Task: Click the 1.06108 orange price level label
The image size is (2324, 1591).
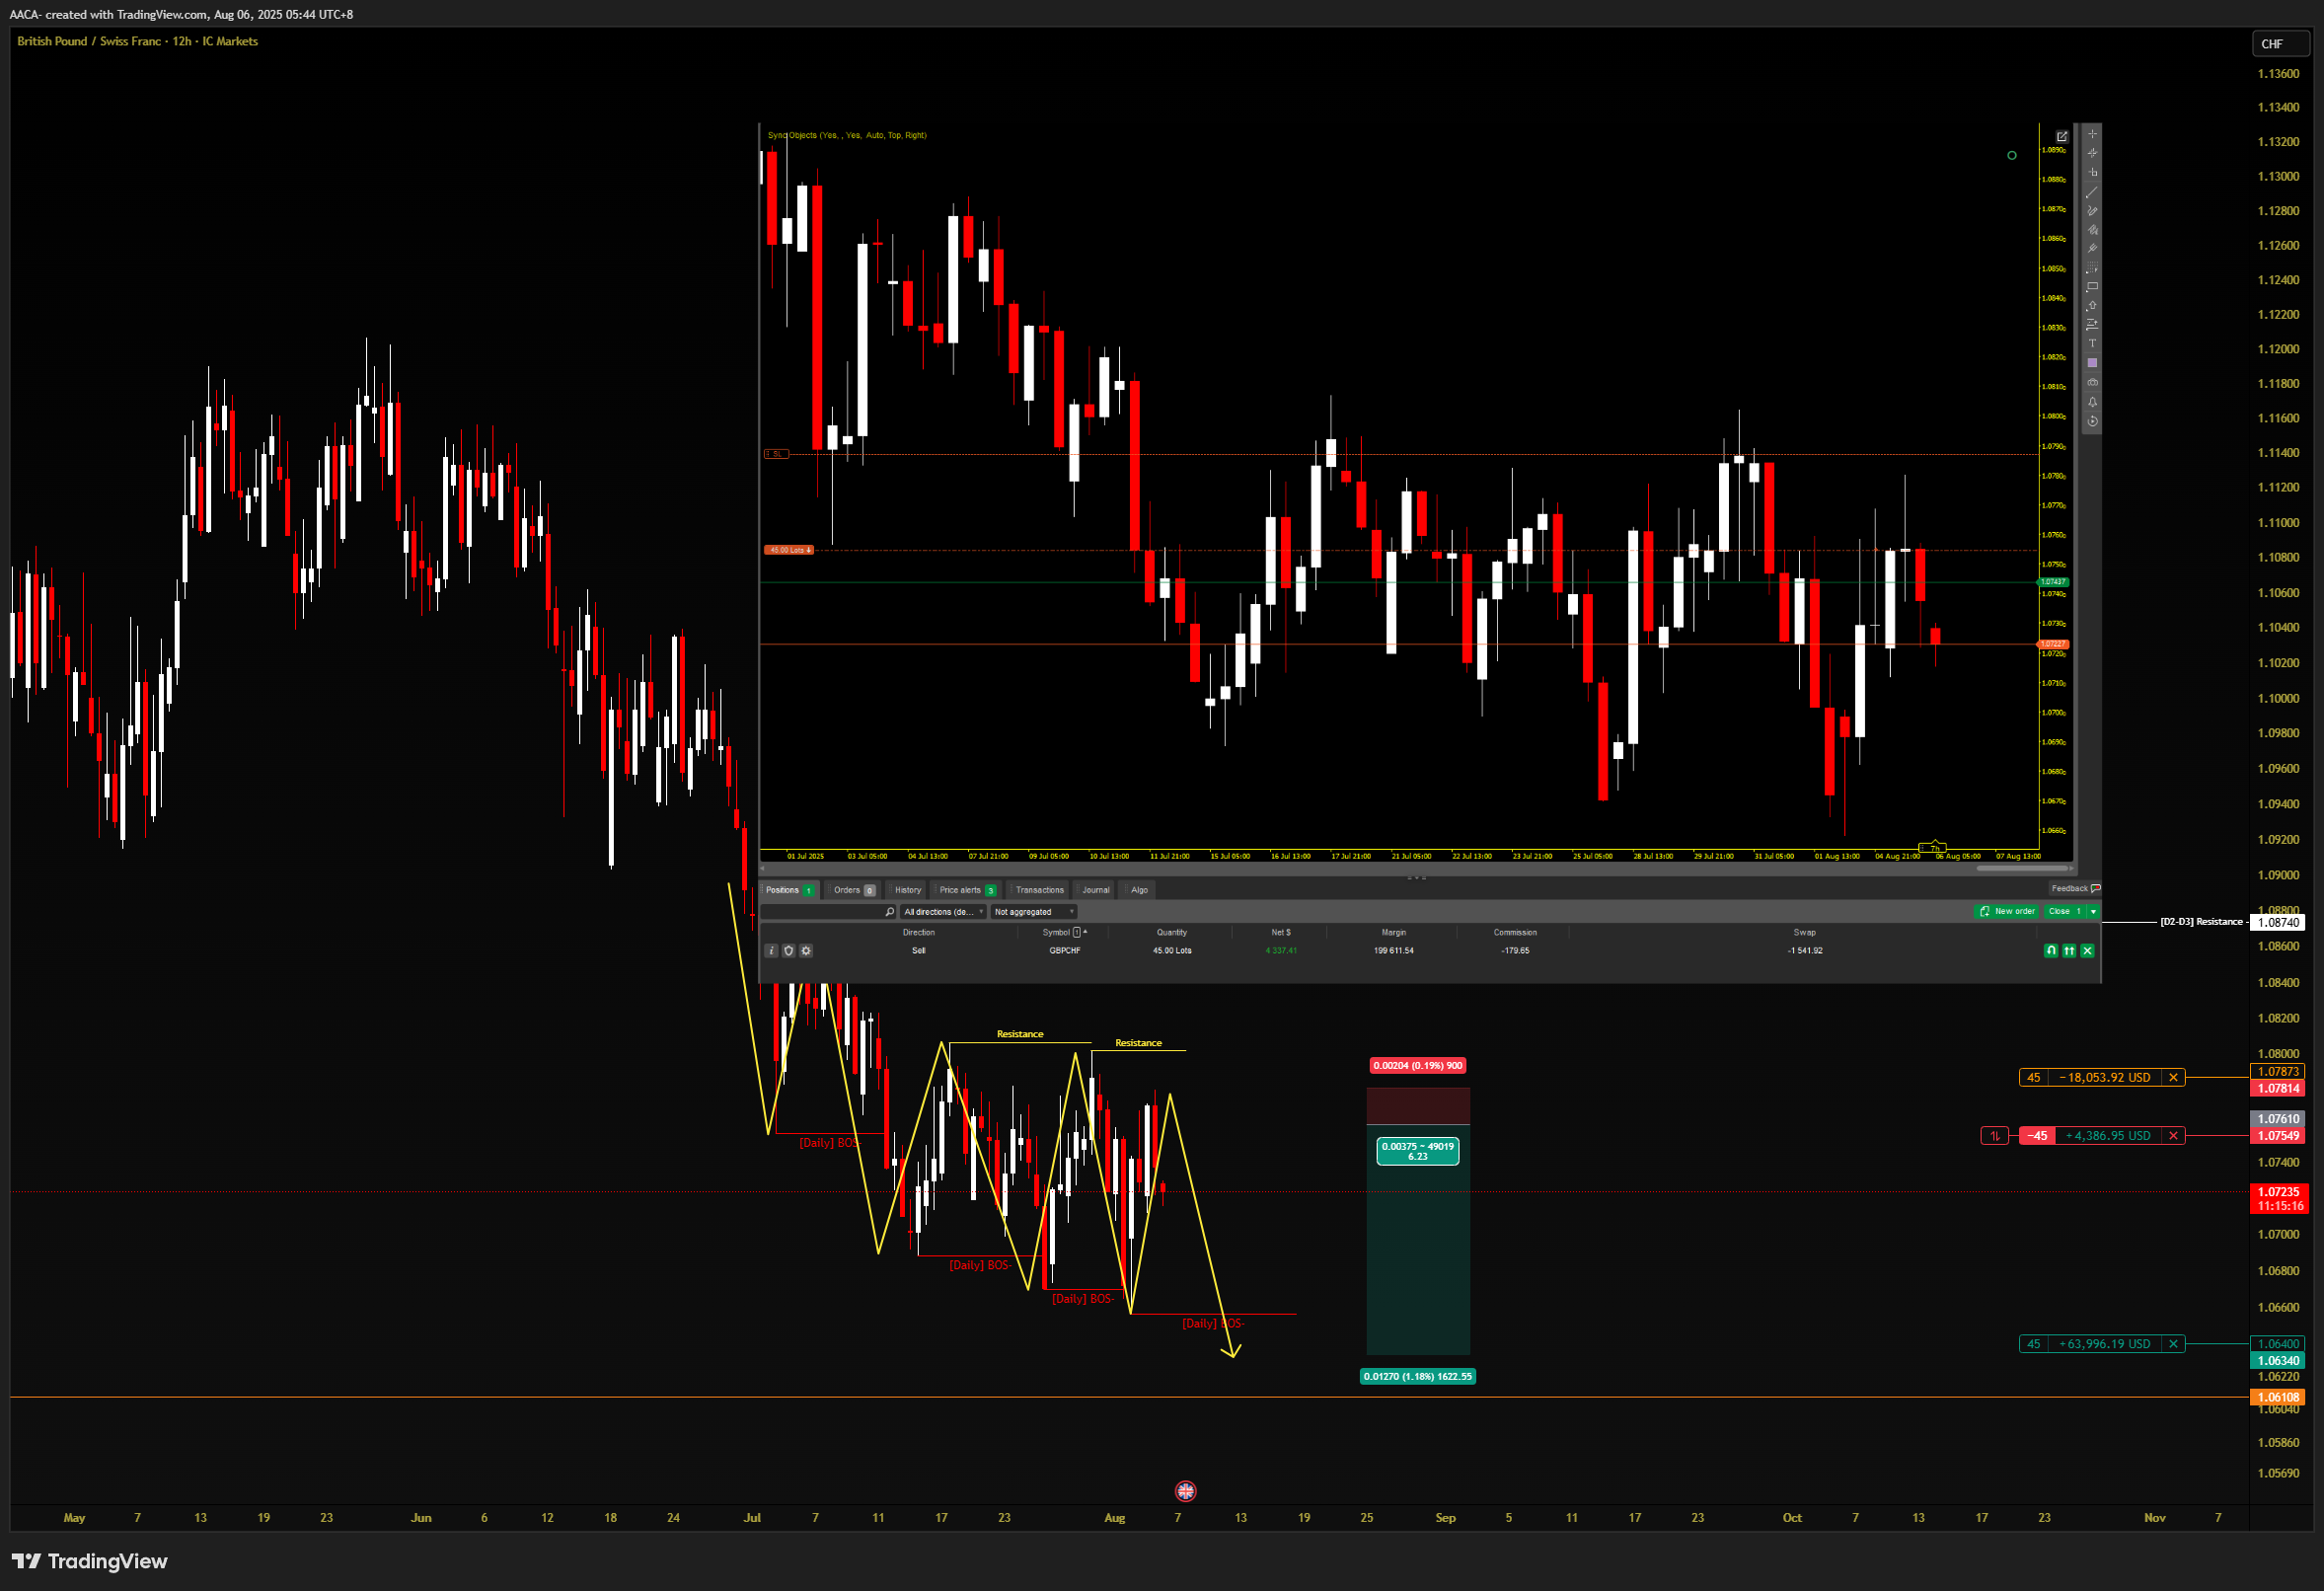Action: 2278,1398
